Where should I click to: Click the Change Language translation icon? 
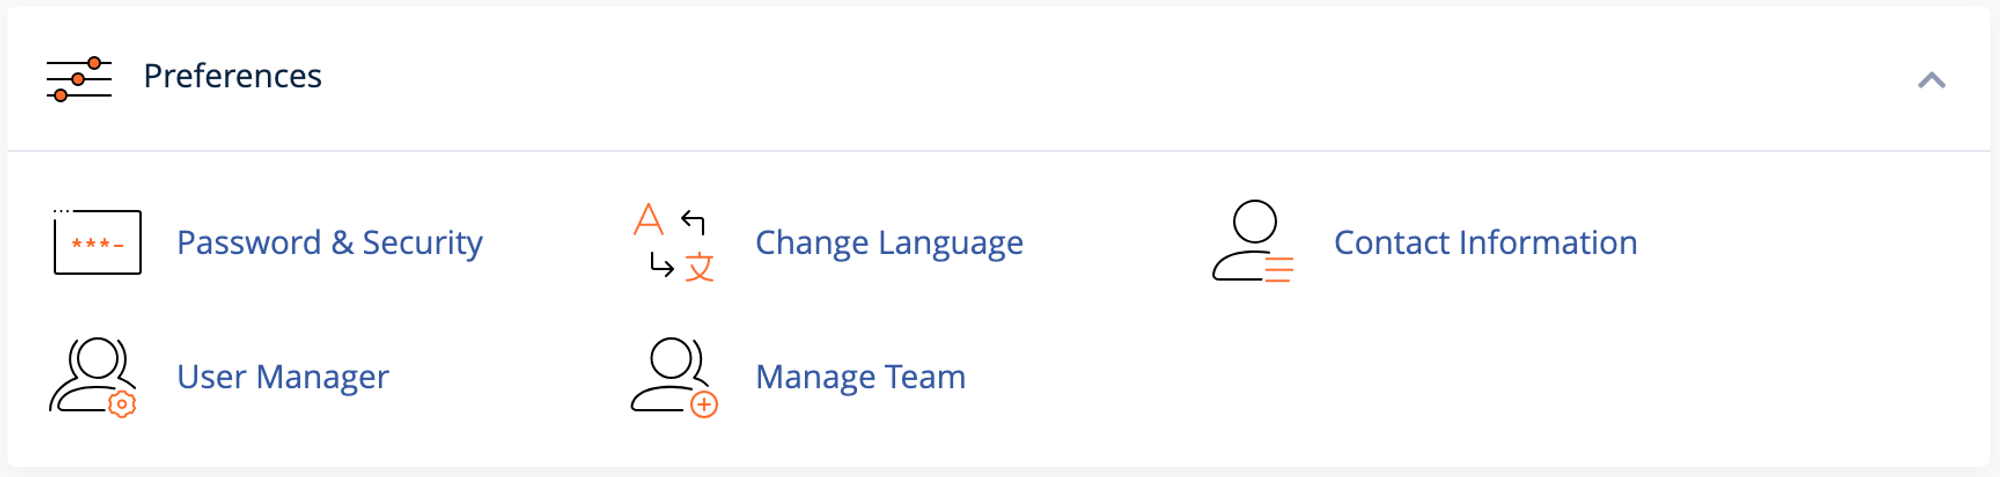click(674, 242)
